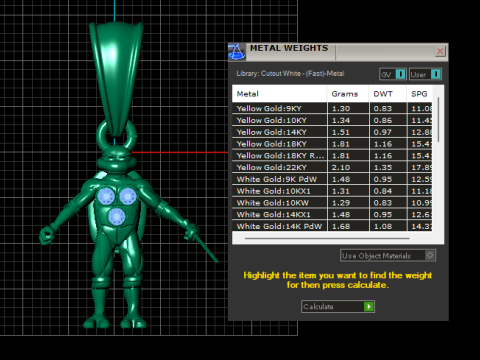Viewport: 480px width, 360px height.
Task: Select the Yellow Gold:10KY row
Action: (x=332, y=120)
